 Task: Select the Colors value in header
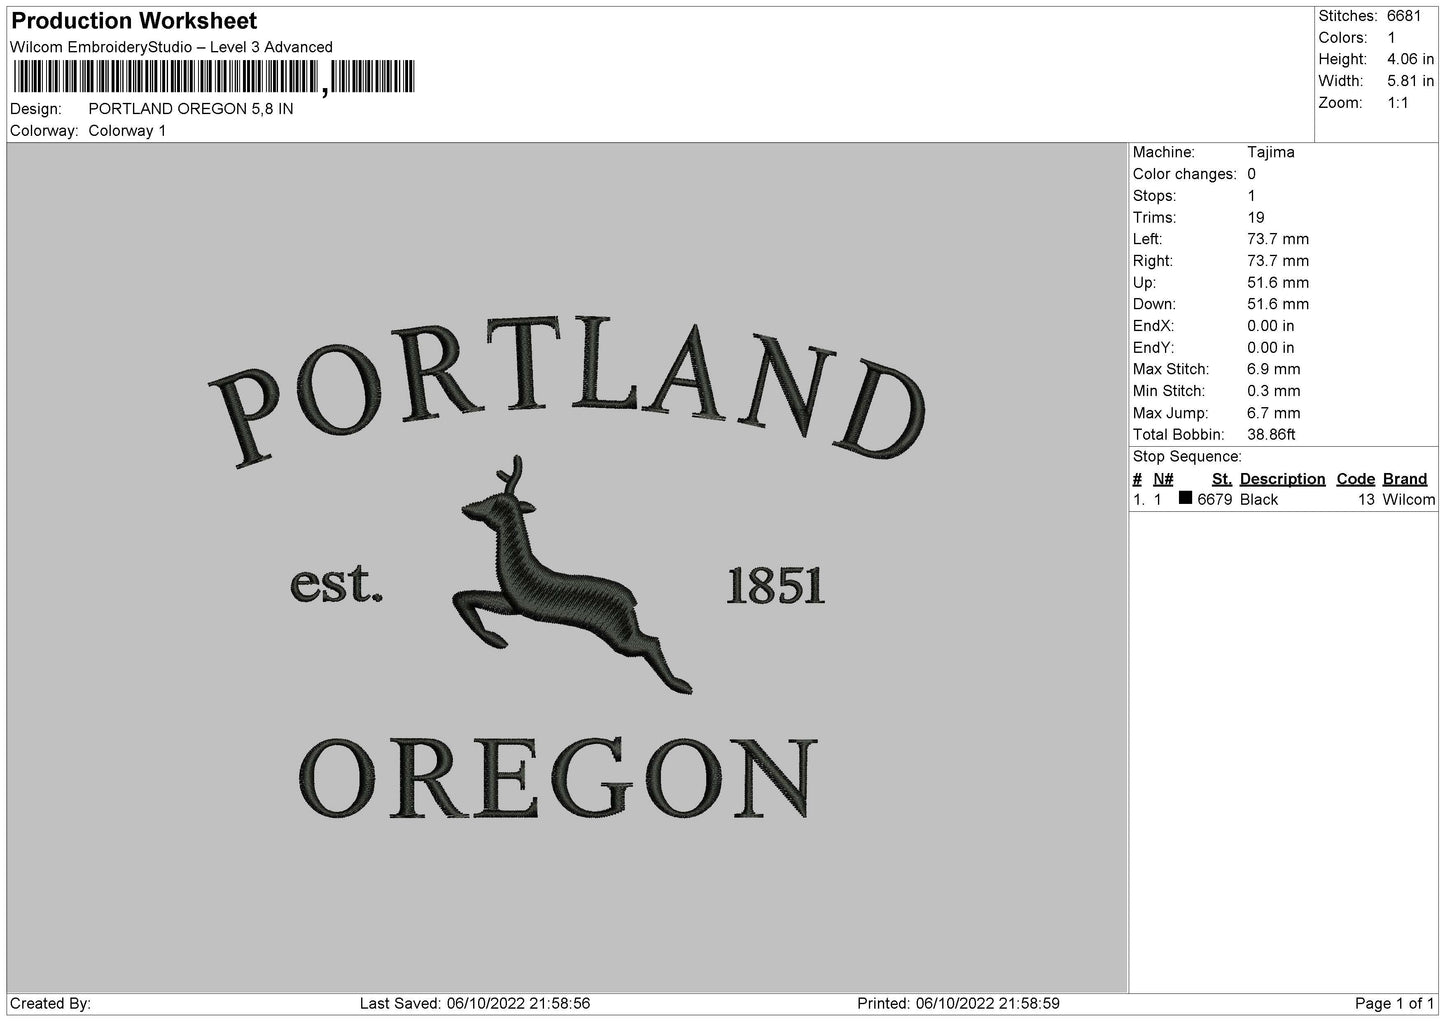[x=1391, y=38]
